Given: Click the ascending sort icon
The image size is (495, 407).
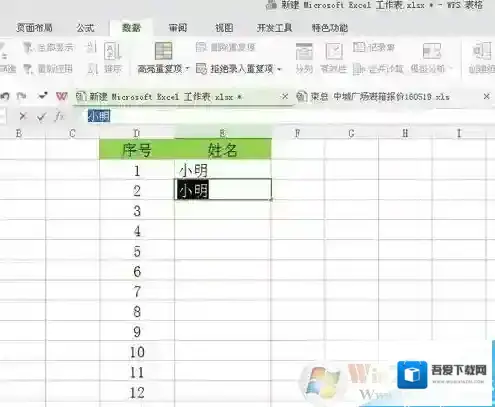Looking at the screenshot, I should [x=91, y=47].
